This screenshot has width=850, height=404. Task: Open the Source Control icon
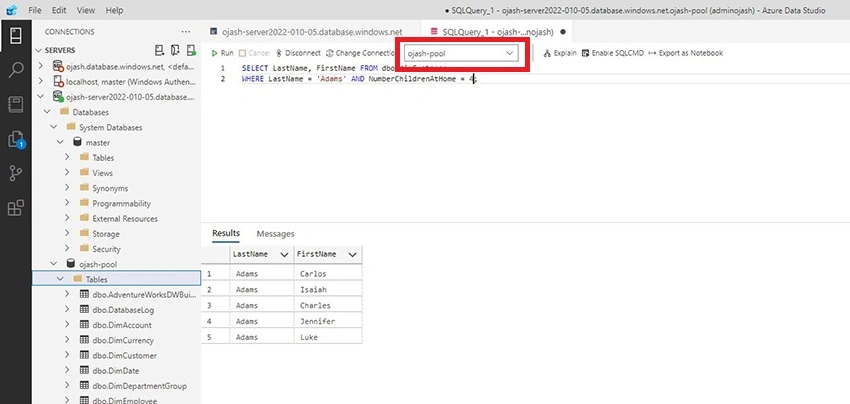(16, 173)
